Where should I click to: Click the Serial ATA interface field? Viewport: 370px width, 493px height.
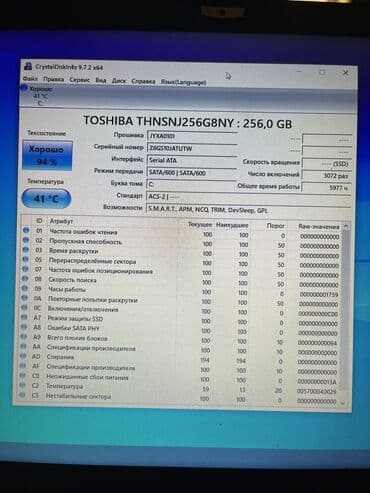coord(192,160)
